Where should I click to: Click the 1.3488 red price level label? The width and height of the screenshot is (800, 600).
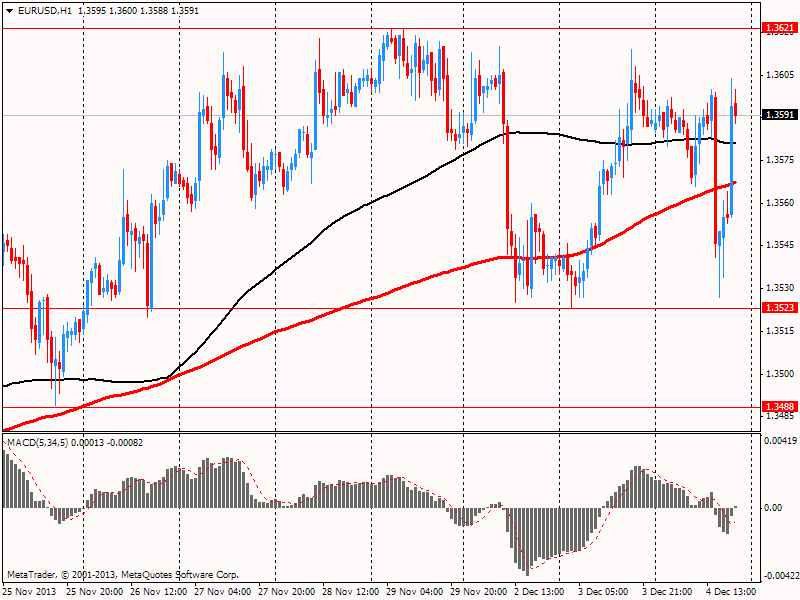pyautogui.click(x=780, y=407)
